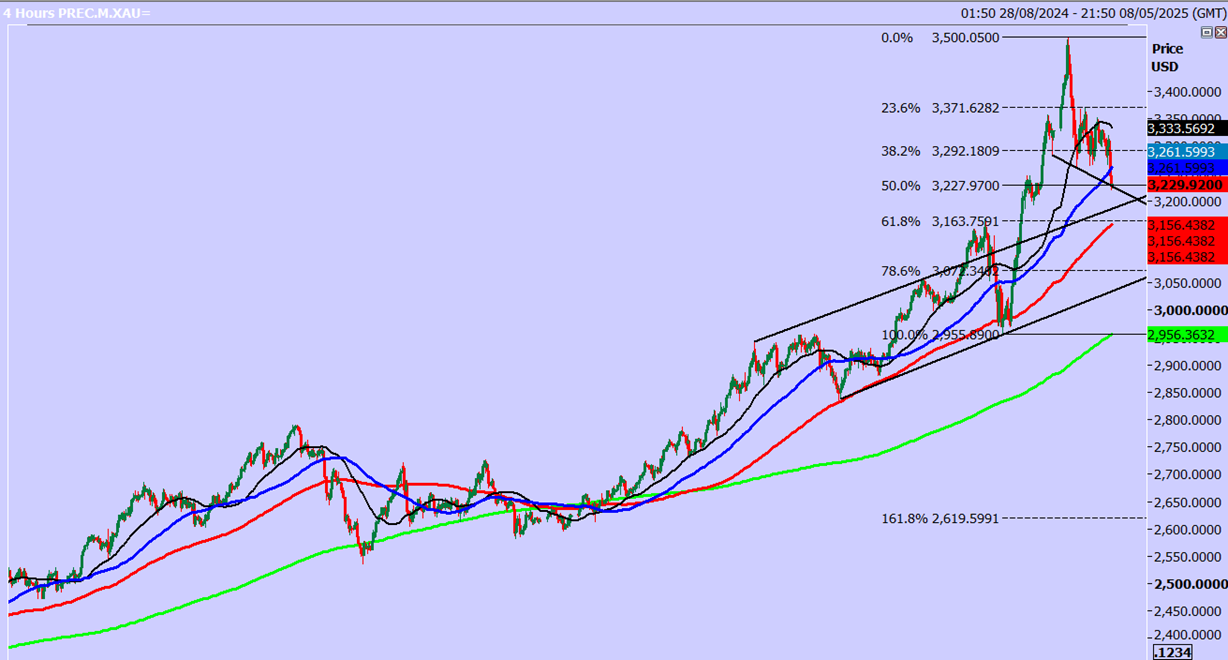Click the 2,500.0000 price axis label

[1188, 583]
